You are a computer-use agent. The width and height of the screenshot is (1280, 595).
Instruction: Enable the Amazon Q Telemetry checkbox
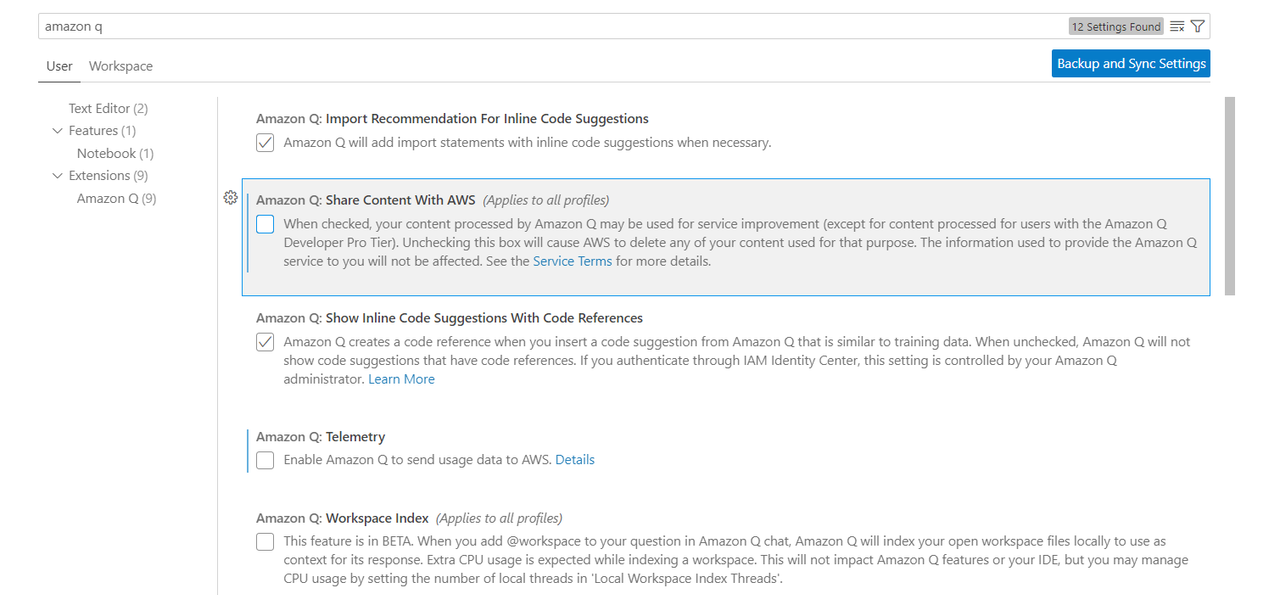pos(265,460)
